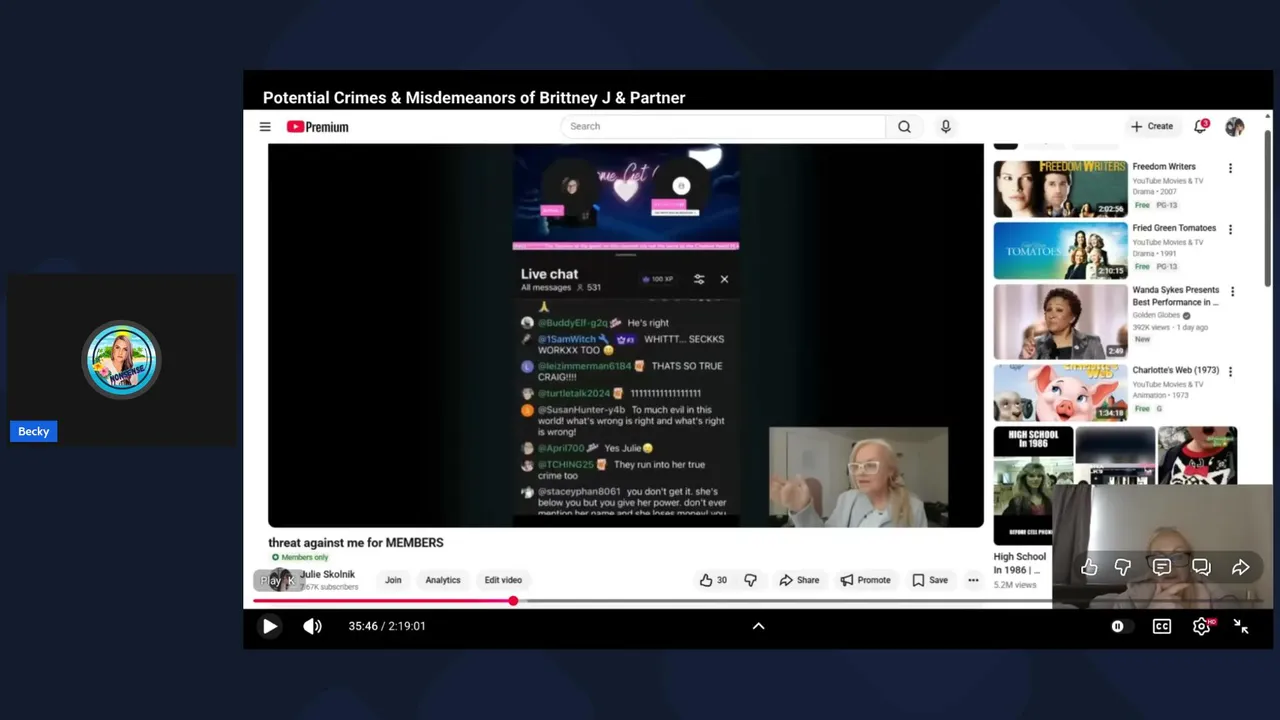Save the video to a playlist
This screenshot has height=720, width=1280.
(x=930, y=580)
